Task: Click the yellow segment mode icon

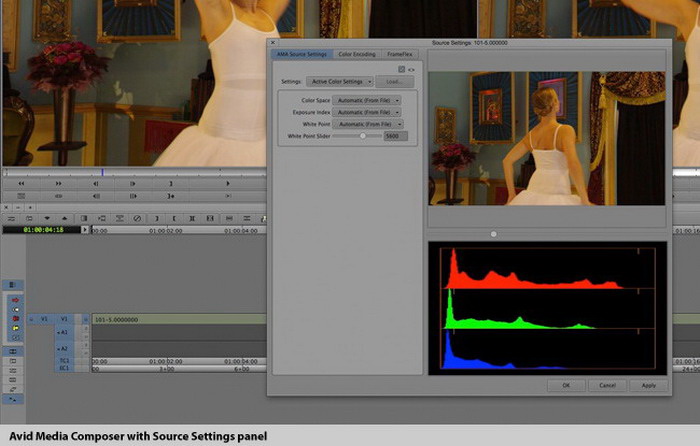Action: click(15, 328)
